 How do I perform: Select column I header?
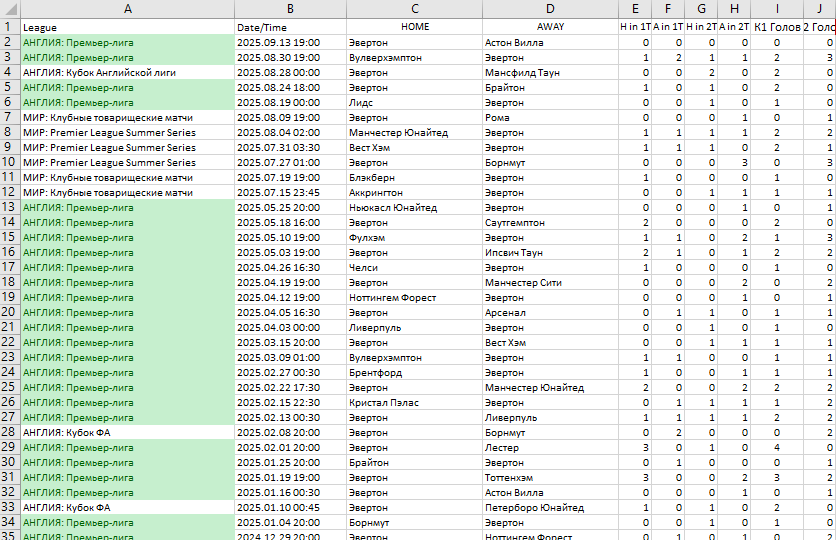click(x=778, y=8)
